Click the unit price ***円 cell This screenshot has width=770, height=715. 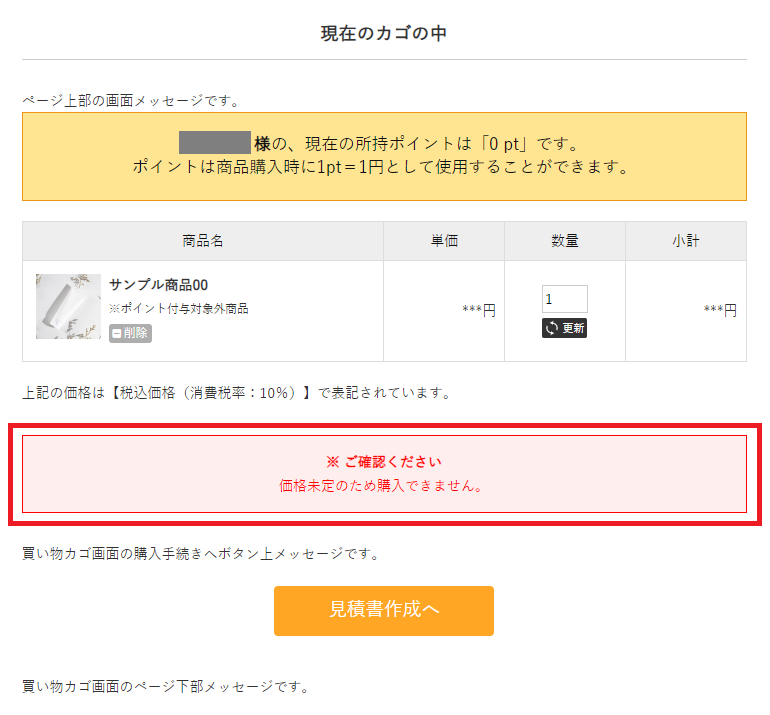pyautogui.click(x=479, y=311)
